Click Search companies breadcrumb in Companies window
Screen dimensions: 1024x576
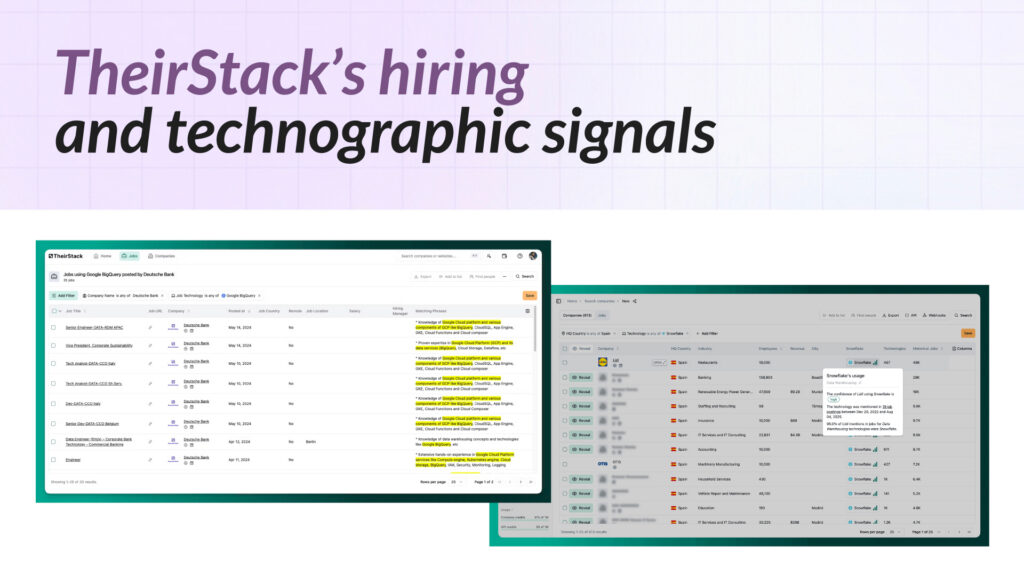[600, 301]
